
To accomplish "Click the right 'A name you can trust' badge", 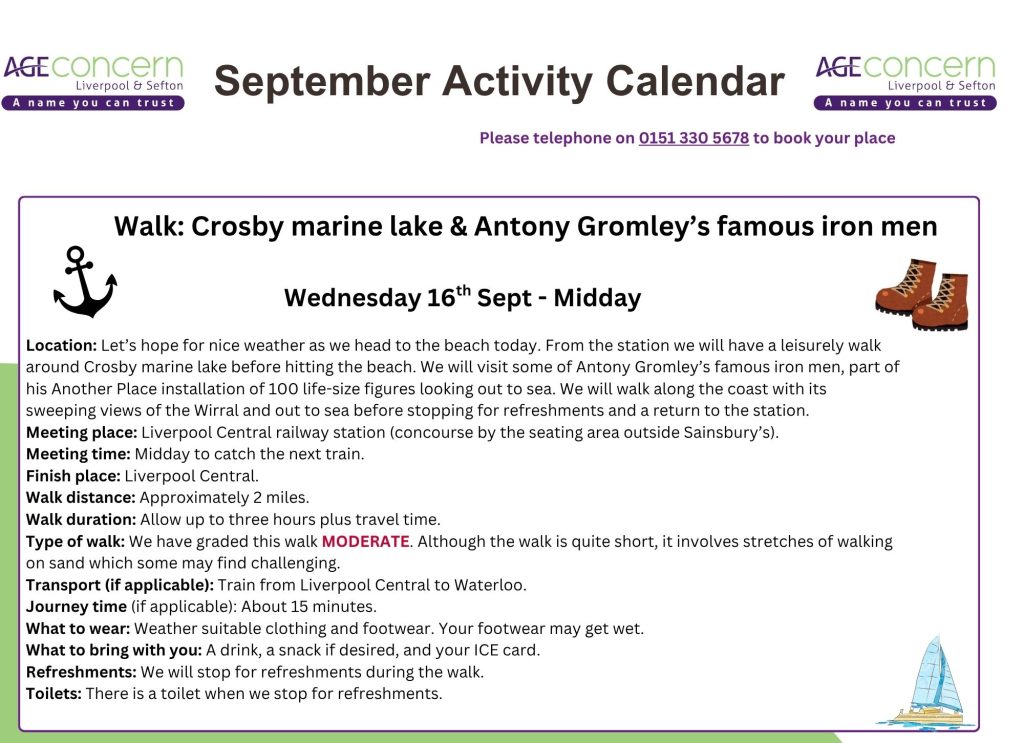I will click(905, 103).
